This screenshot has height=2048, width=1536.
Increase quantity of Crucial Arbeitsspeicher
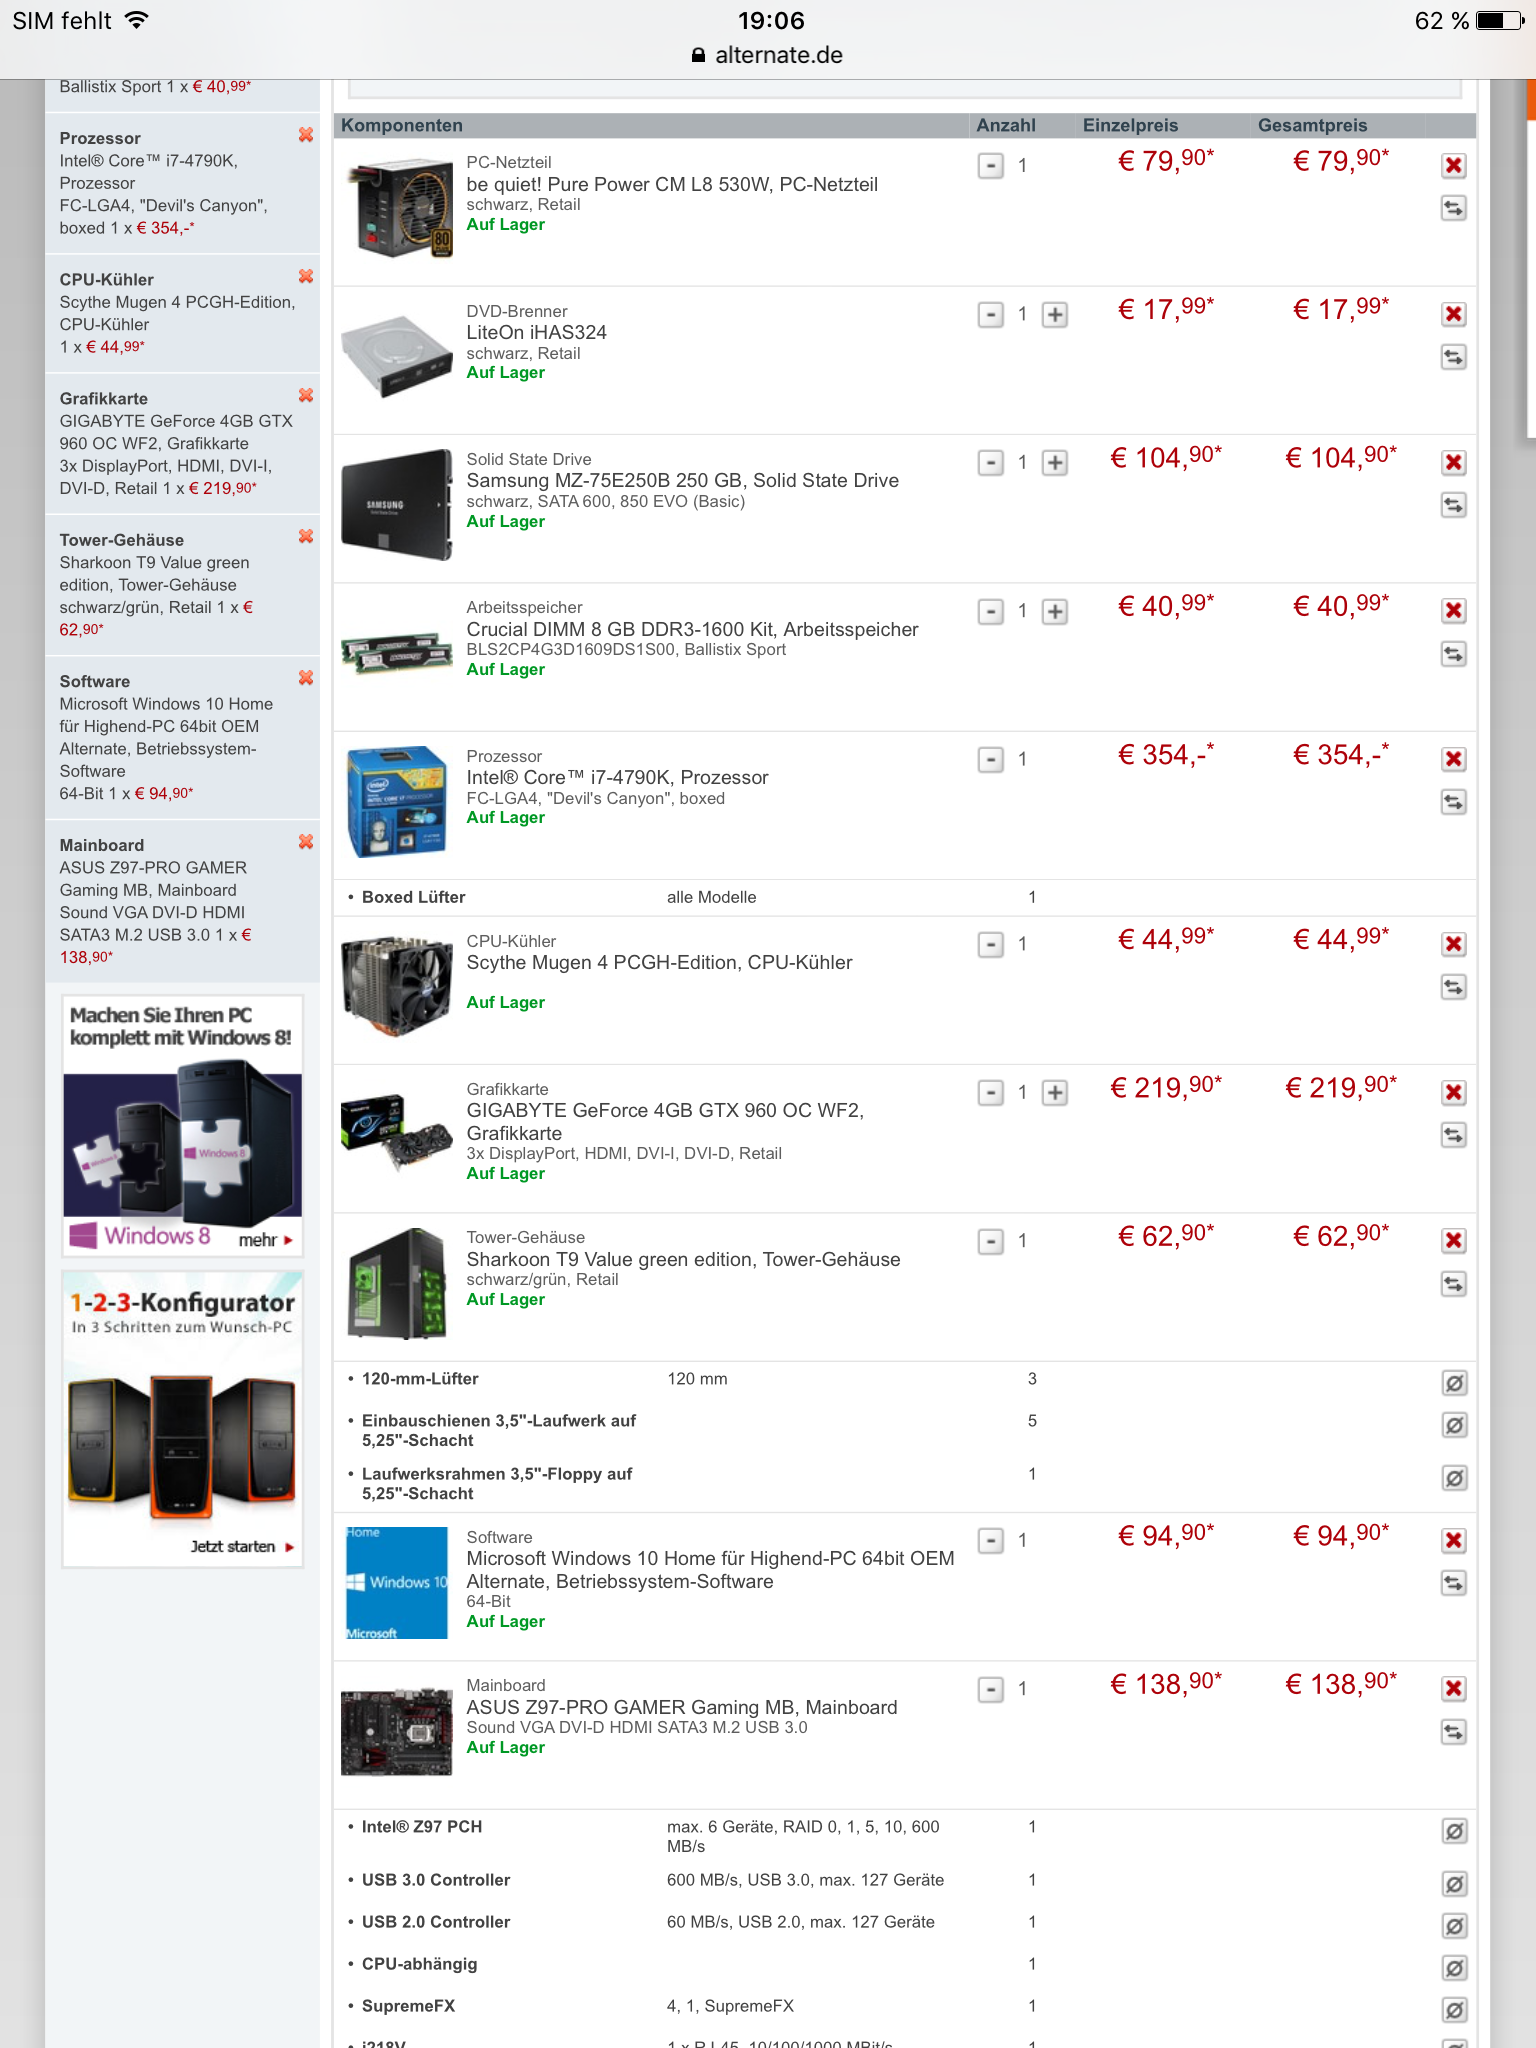point(1055,612)
